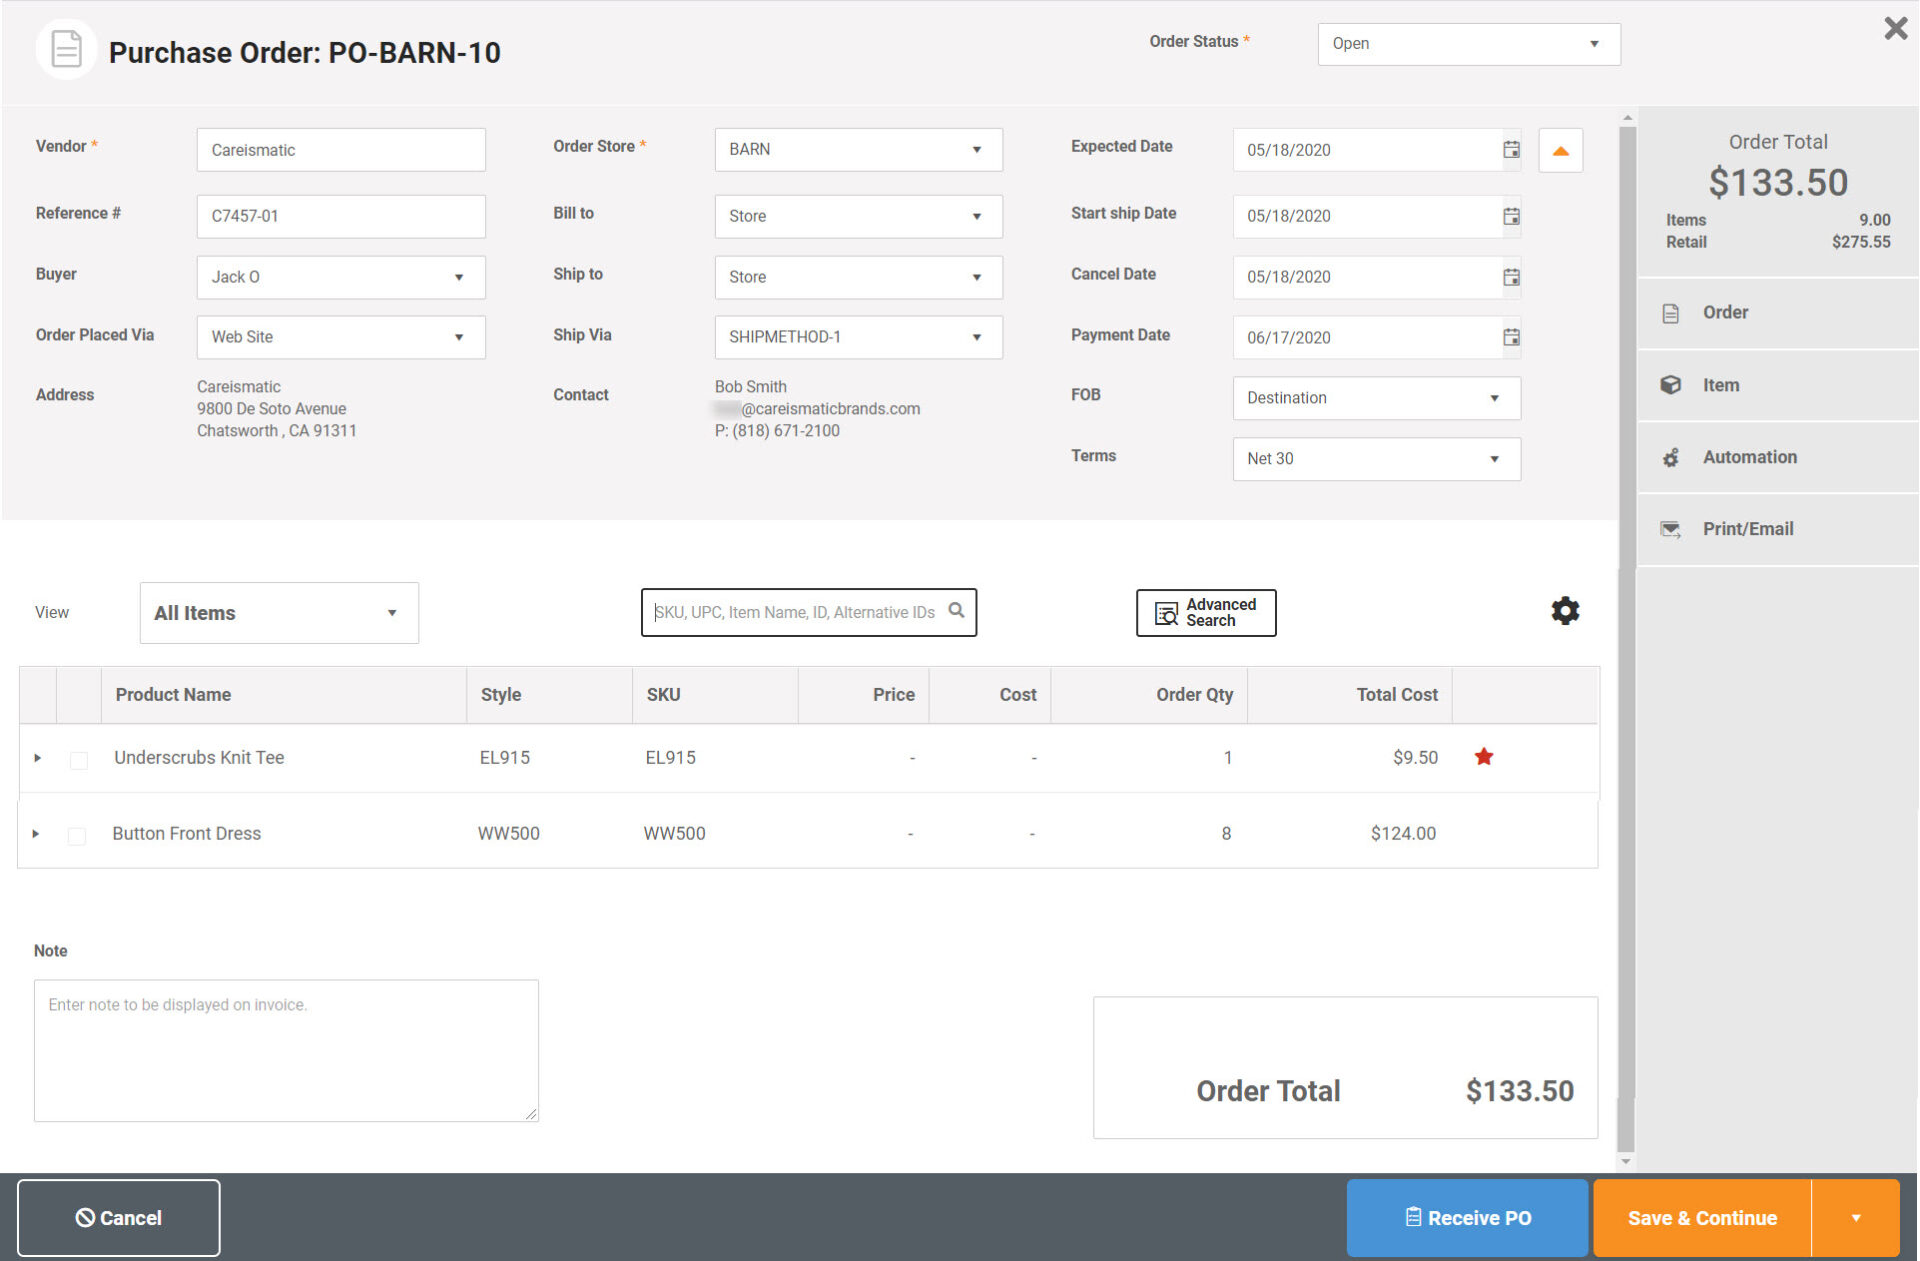Screen dimensions: 1920x1261
Task: Sort by Total Cost column header
Action: [x=1350, y=695]
